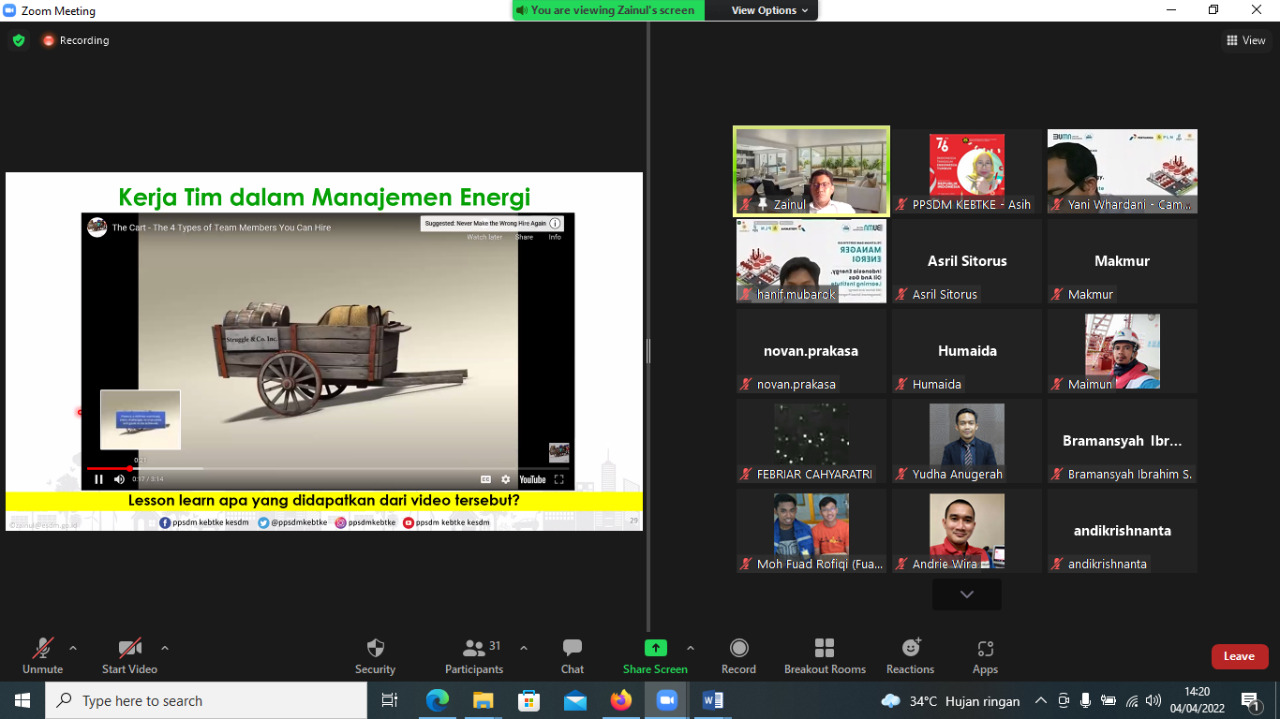Image resolution: width=1280 pixels, height=719 pixels.
Task: Click the video title The Cart
Action: [x=221, y=228]
